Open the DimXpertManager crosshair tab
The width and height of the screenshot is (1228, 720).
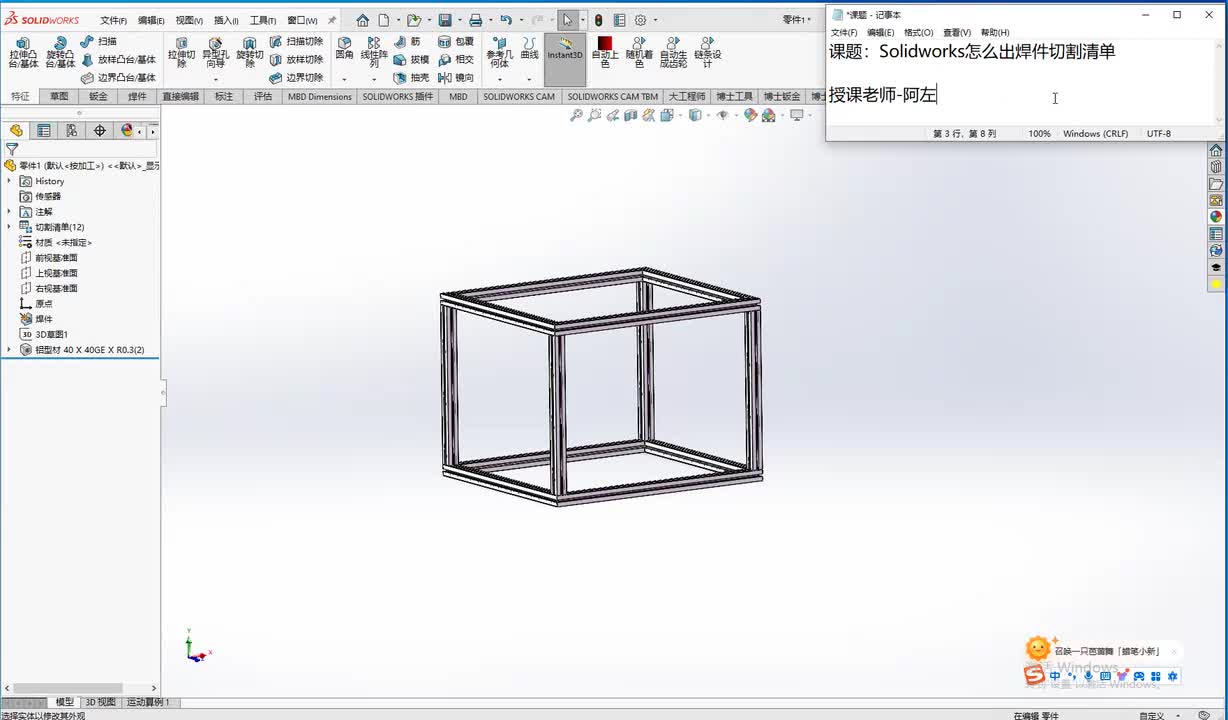pos(99,130)
